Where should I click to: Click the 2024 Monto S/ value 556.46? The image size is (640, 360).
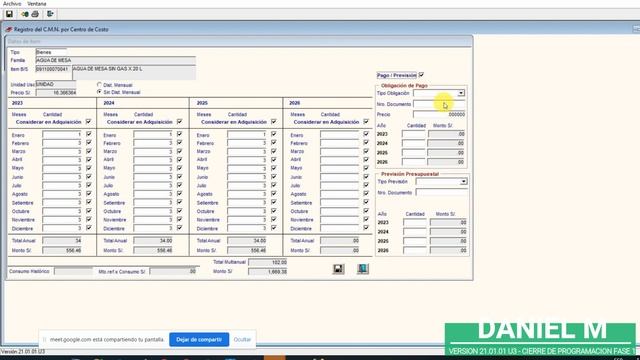153,250
